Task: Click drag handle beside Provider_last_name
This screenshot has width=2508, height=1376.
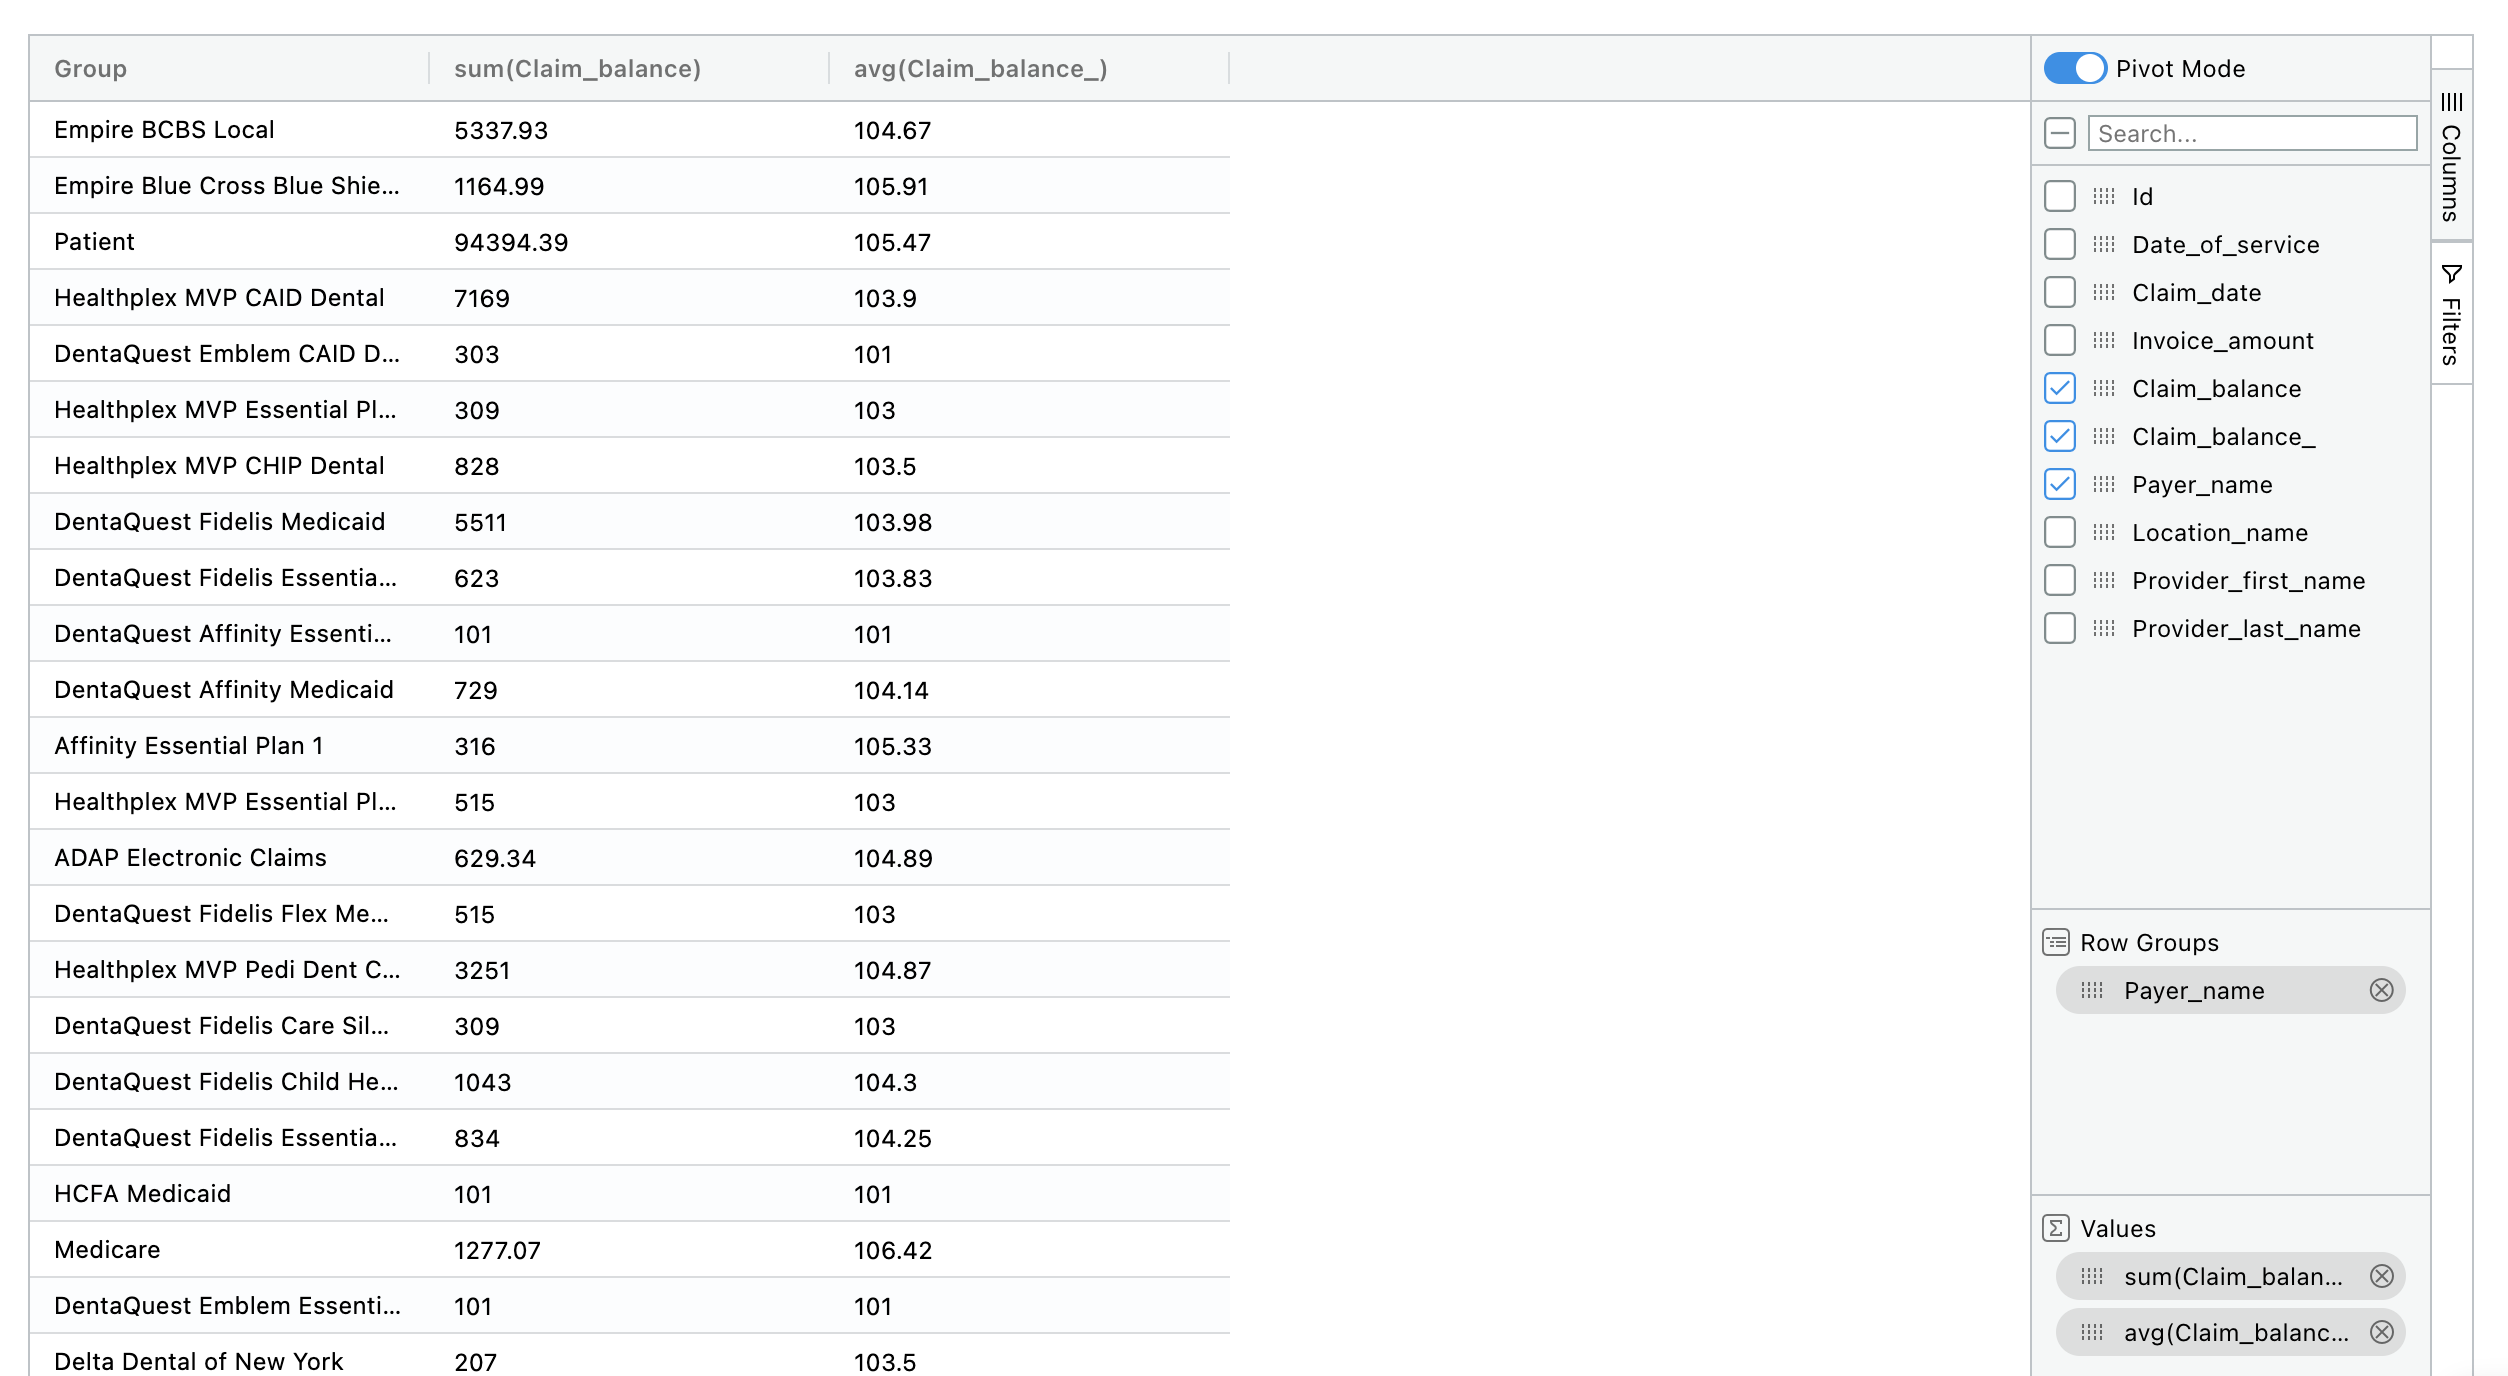Action: click(x=2104, y=628)
